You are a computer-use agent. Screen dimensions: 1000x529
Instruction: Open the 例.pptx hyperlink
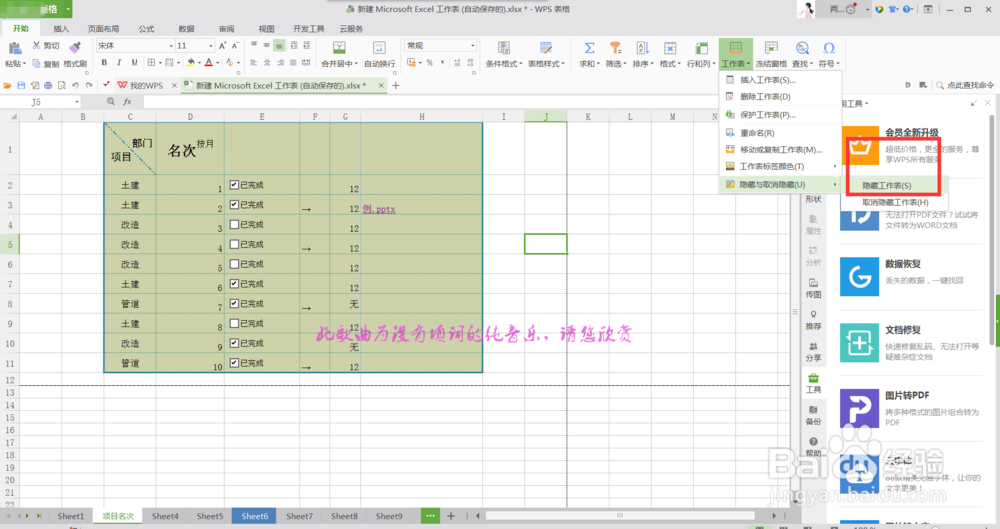(379, 209)
